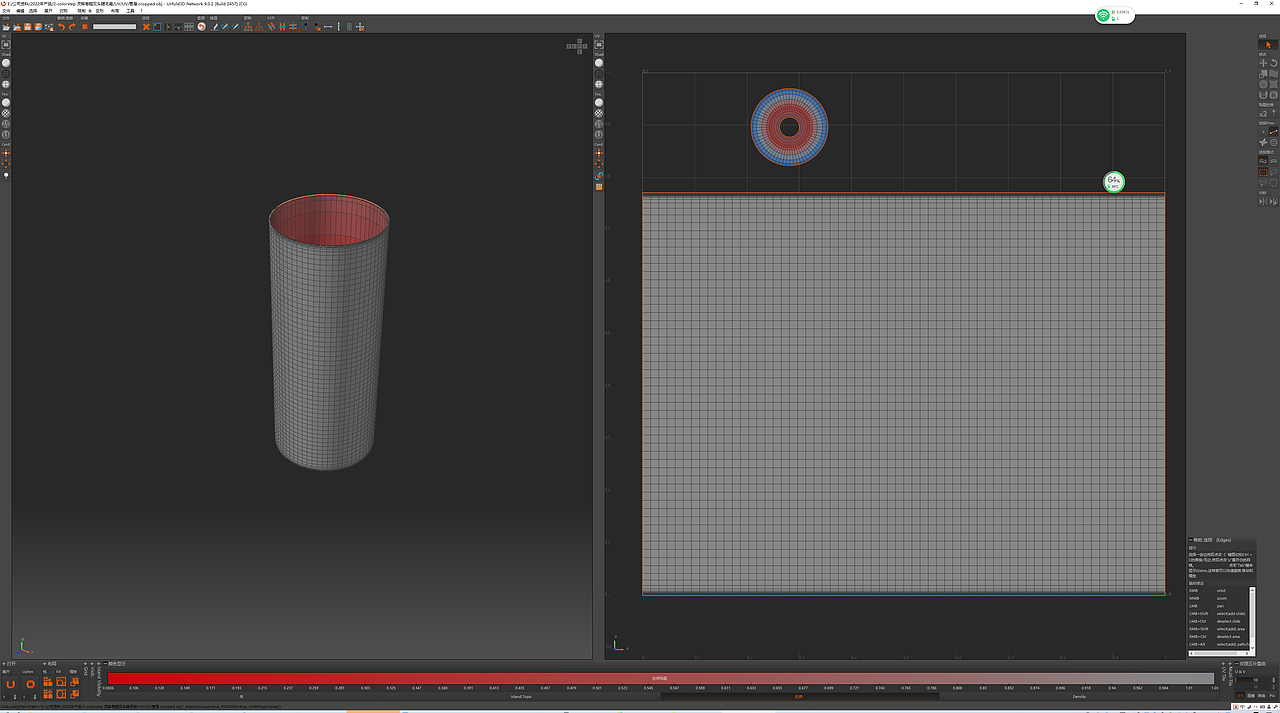Open the 选择 menu in menu bar
Screen dimensions: 1280x713
pos(32,11)
